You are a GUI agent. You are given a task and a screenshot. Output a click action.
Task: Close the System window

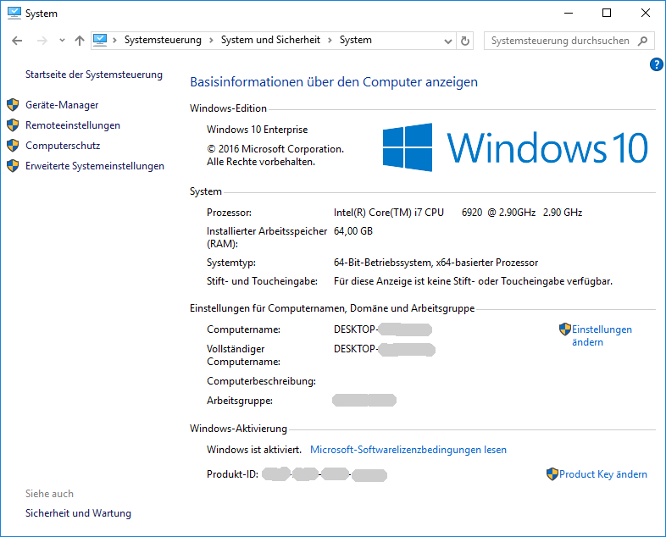pyautogui.click(x=645, y=13)
